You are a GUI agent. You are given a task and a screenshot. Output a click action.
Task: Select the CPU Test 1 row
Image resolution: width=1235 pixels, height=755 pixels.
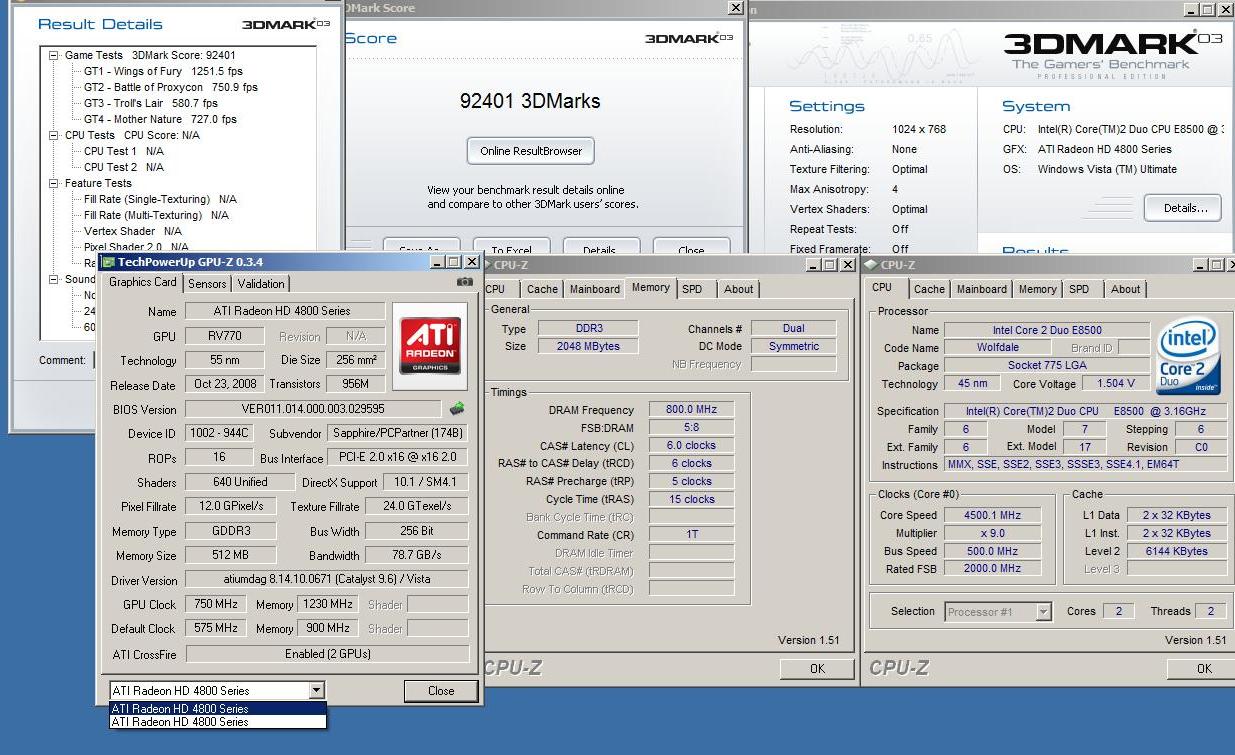click(x=124, y=151)
